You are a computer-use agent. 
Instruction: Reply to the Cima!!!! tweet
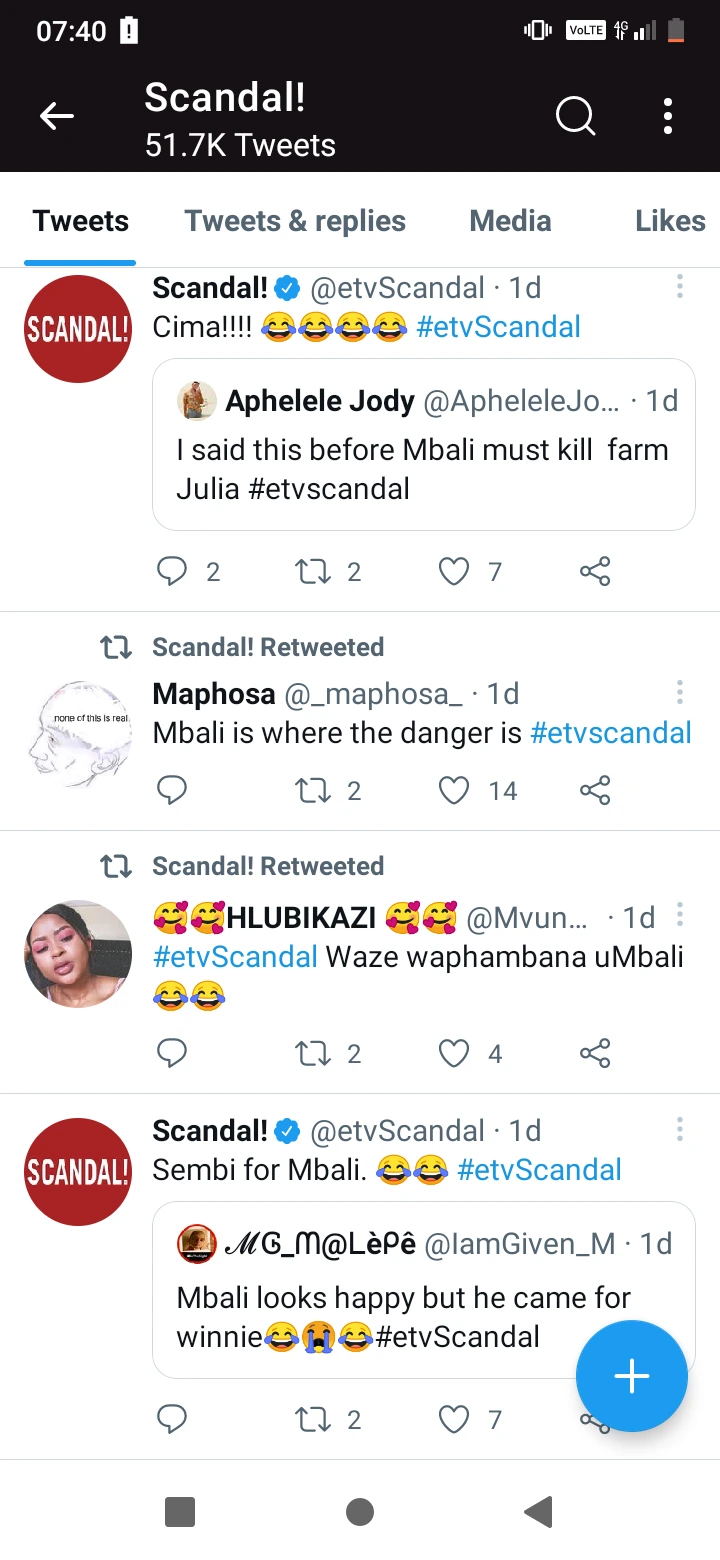173,572
